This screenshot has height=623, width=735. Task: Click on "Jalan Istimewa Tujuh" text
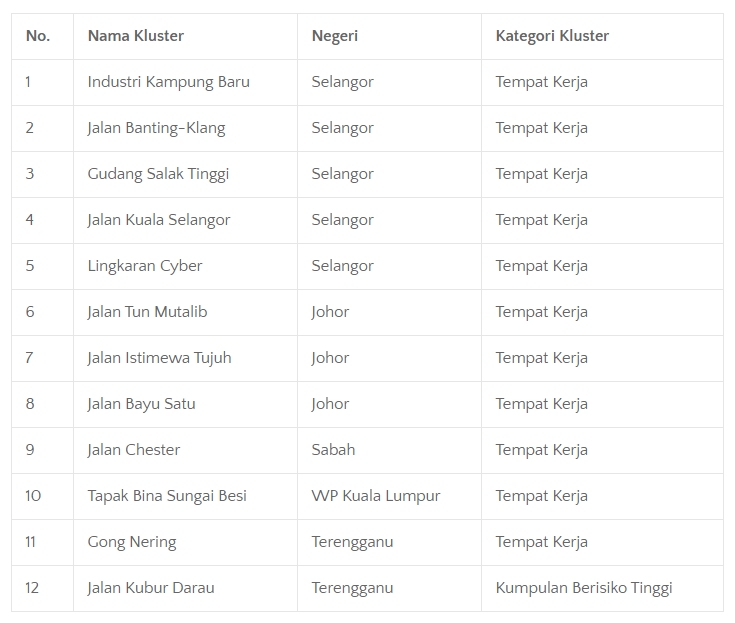160,358
